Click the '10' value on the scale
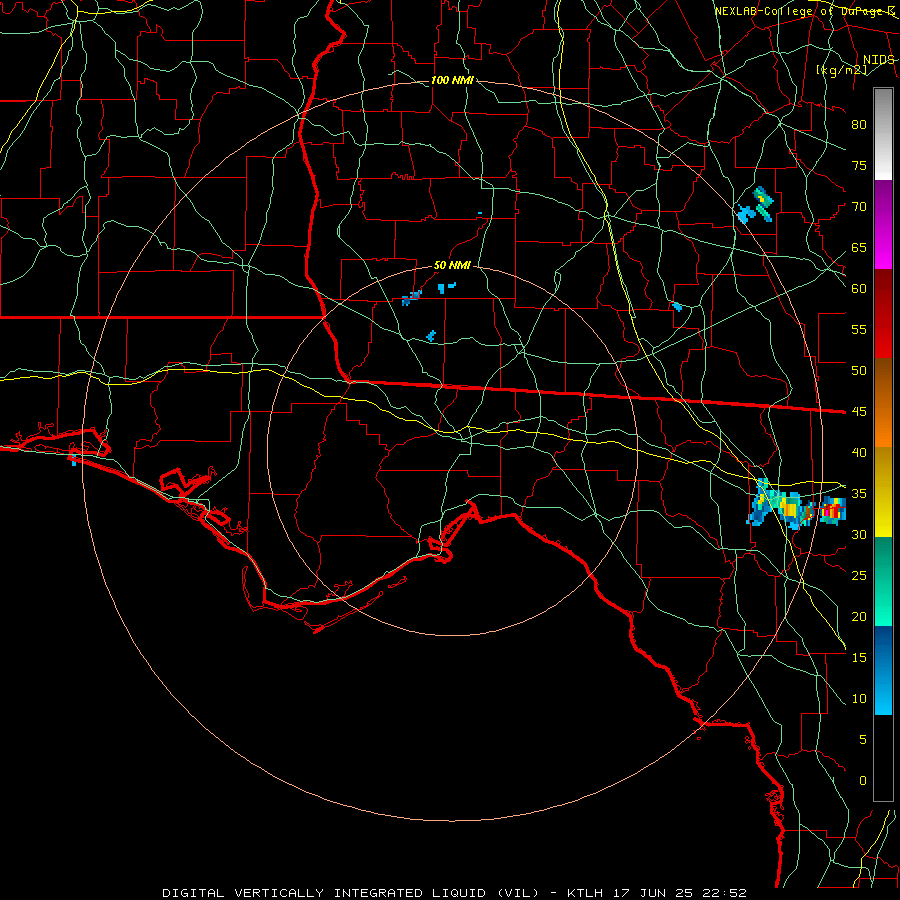Screen dimensions: 900x900 coord(859,699)
